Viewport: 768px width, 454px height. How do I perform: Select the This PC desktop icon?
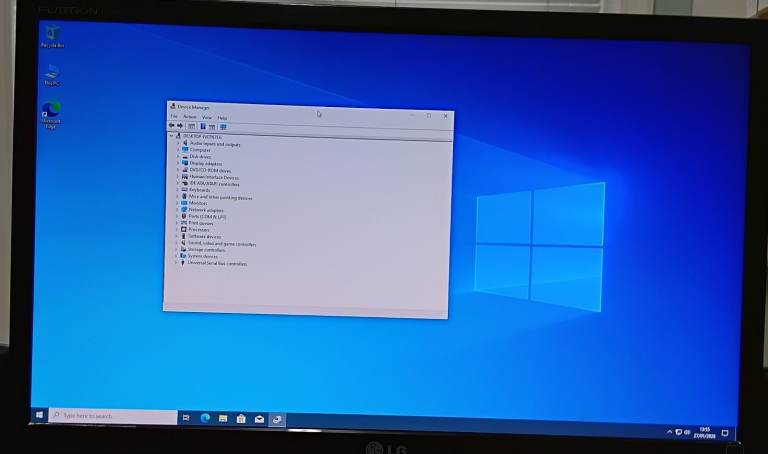51,74
